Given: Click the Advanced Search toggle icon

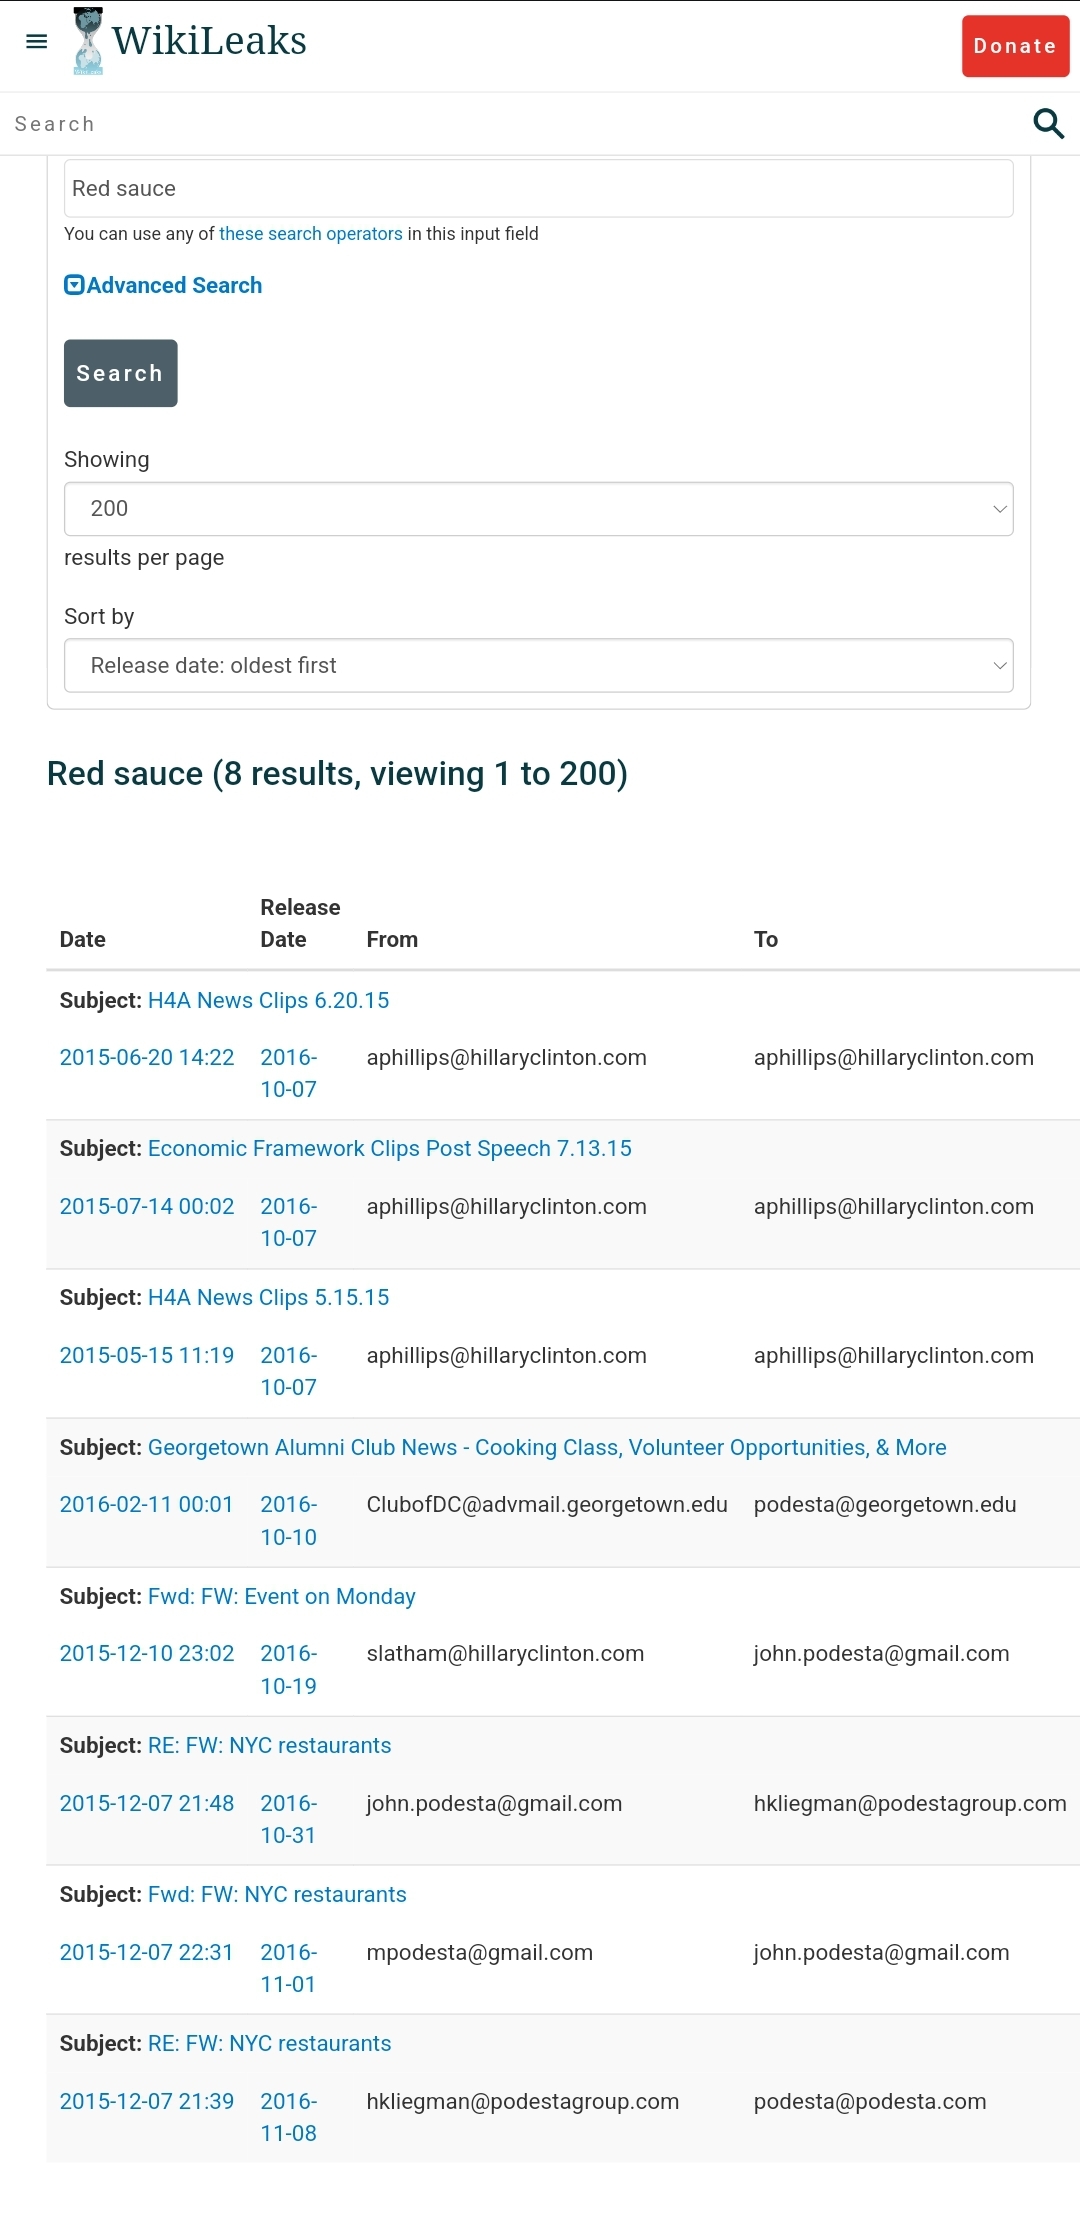Looking at the screenshot, I should pyautogui.click(x=74, y=285).
